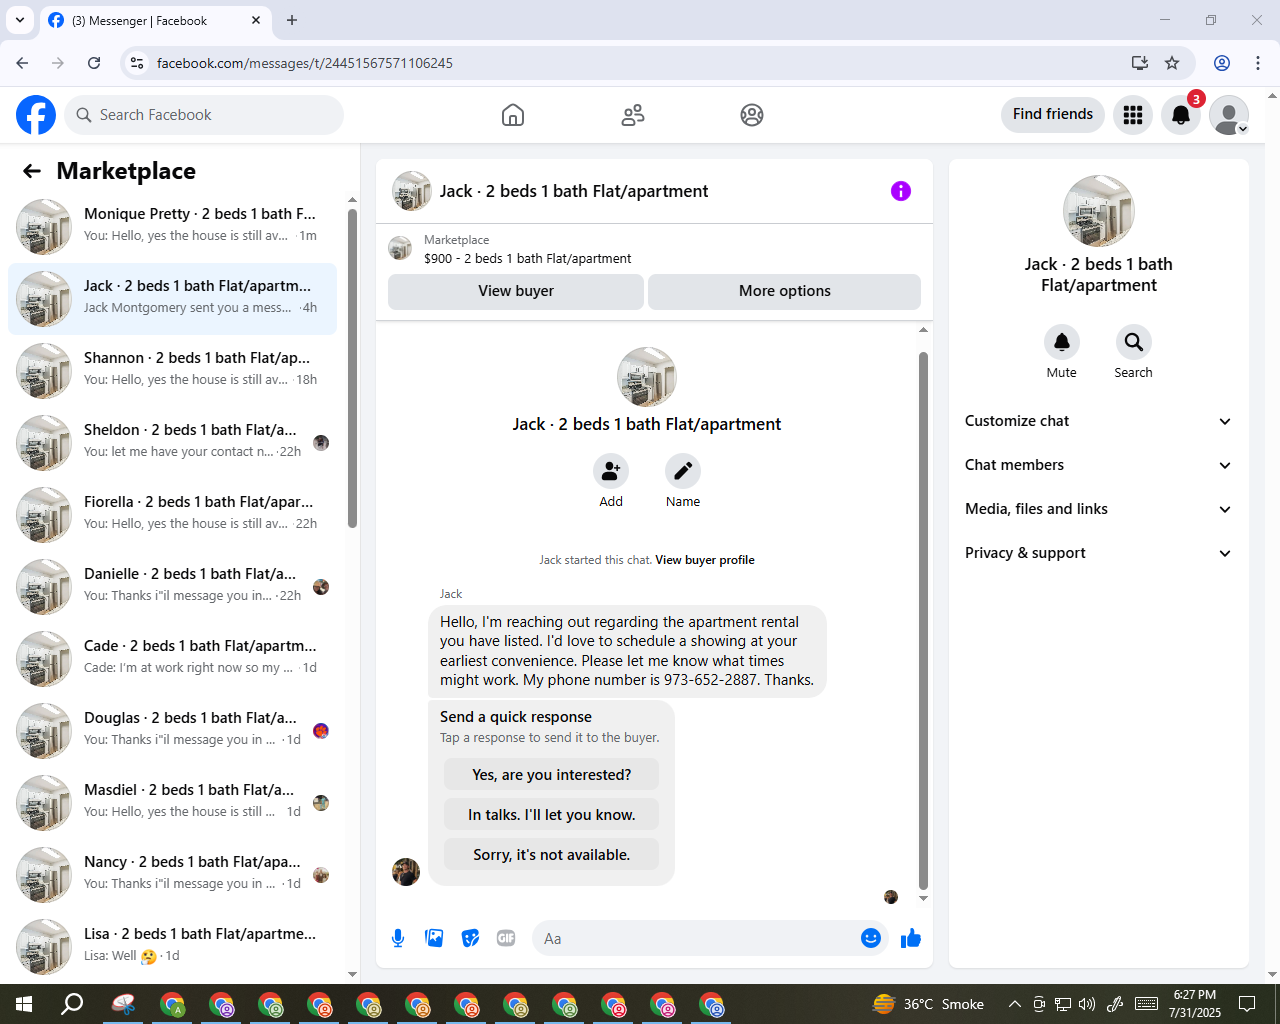Viewport: 1280px width, 1024px height.
Task: Mute the chat via bell icon
Action: pyautogui.click(x=1062, y=342)
